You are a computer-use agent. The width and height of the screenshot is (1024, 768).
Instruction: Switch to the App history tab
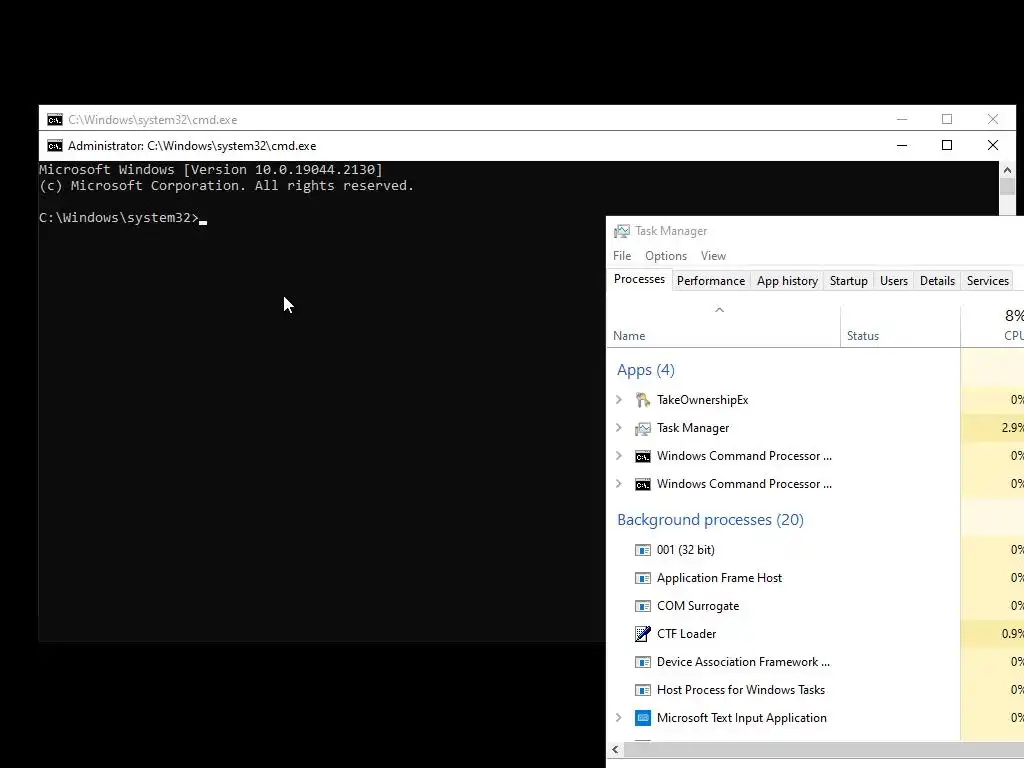coord(787,281)
